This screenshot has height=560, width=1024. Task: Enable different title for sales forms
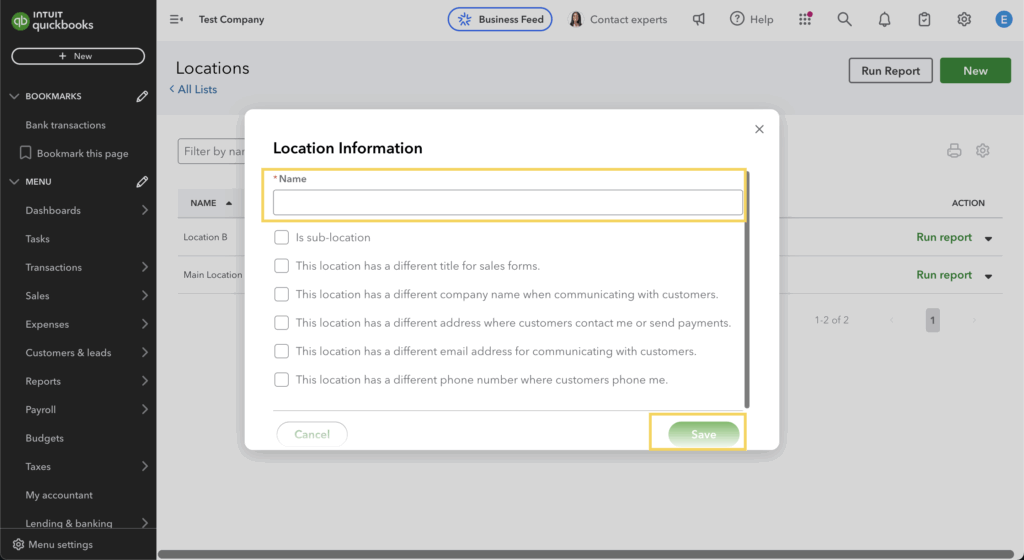pos(282,266)
